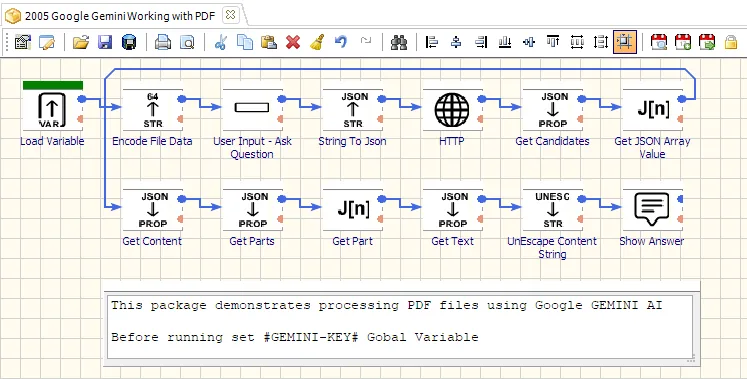Select the Get Content node

pos(152,210)
